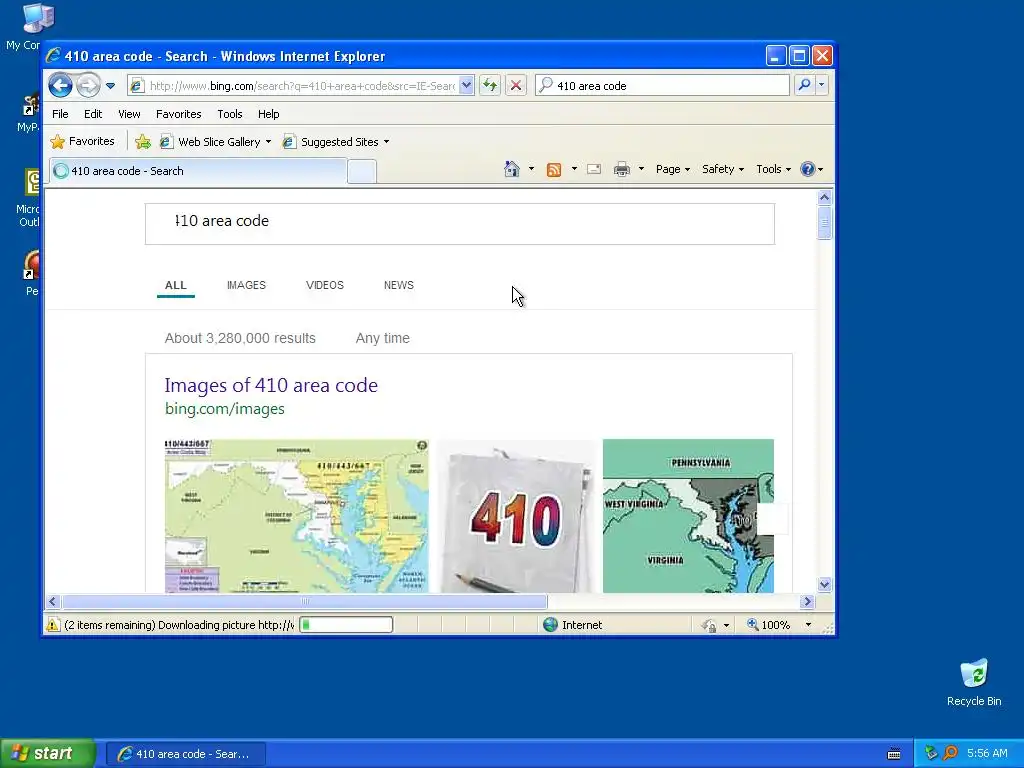Open the Edit menu
Viewport: 1024px width, 768px height.
pyautogui.click(x=93, y=114)
